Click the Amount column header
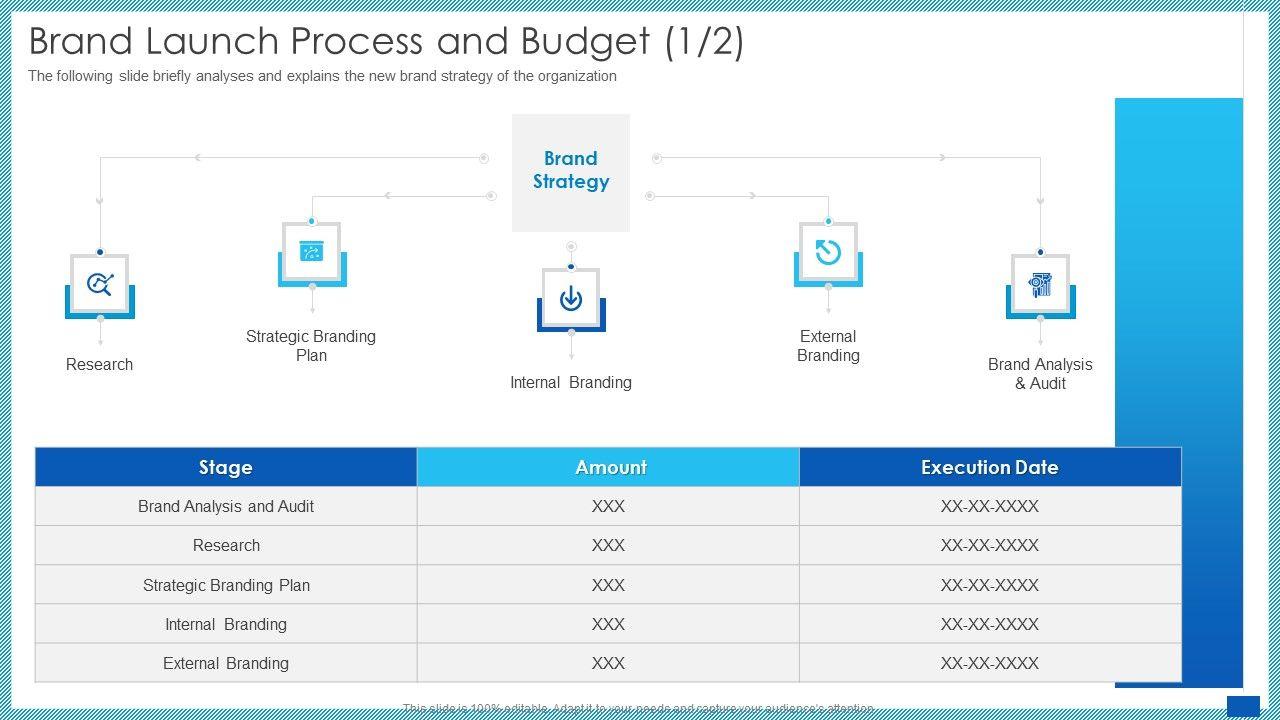 point(608,467)
